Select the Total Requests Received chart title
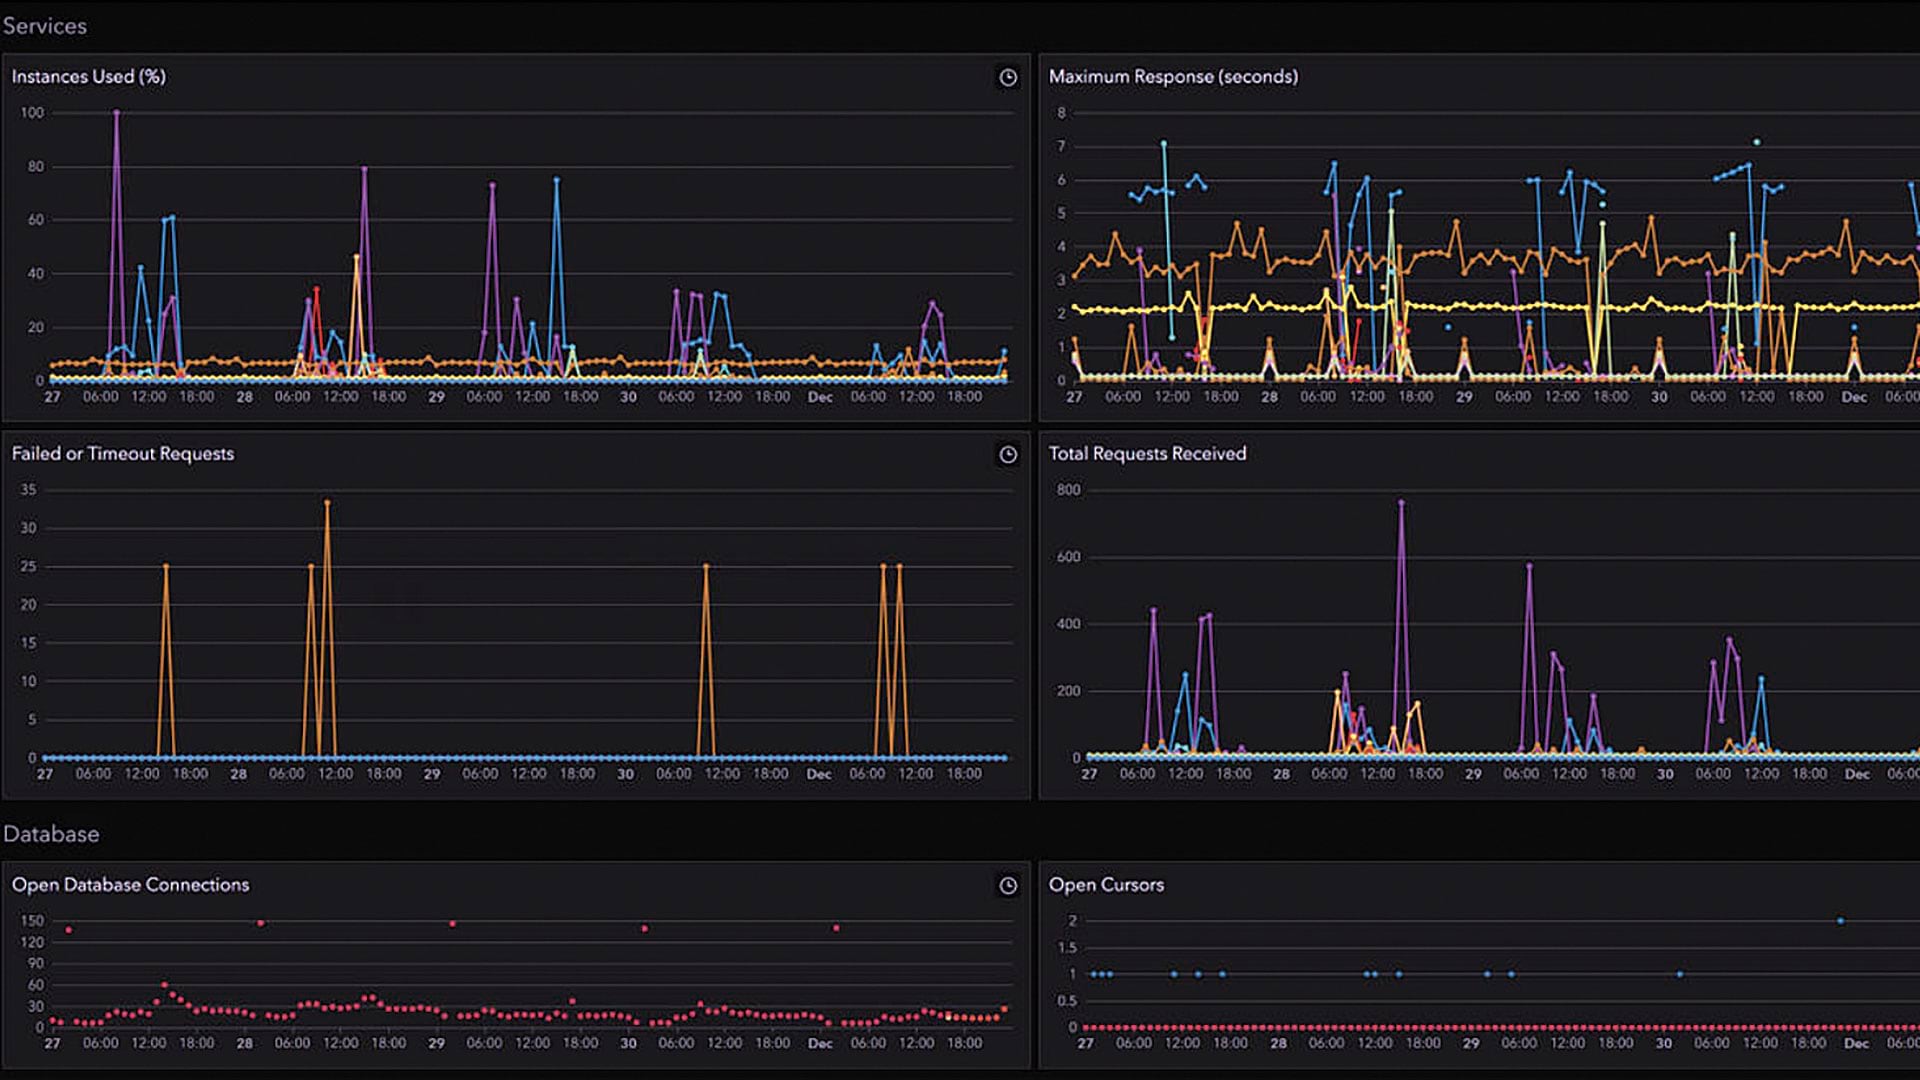1920x1080 pixels. 1147,454
